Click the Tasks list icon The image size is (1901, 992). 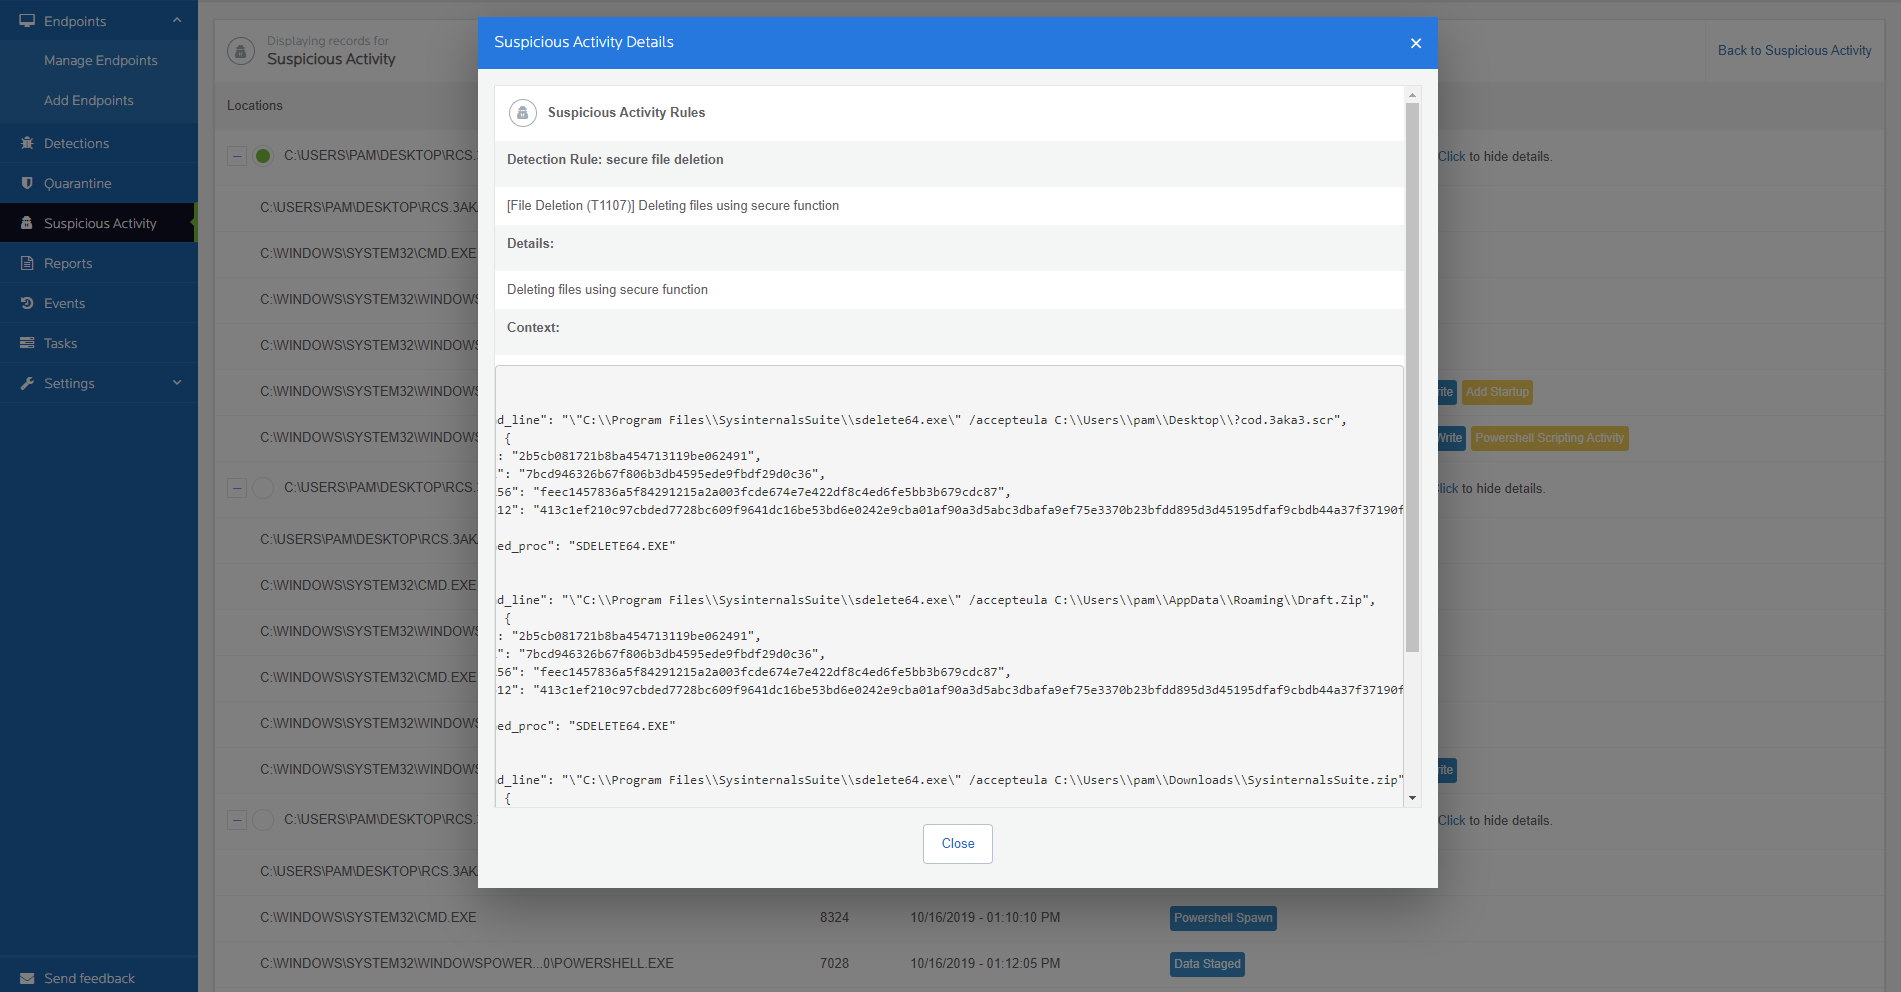click(27, 343)
